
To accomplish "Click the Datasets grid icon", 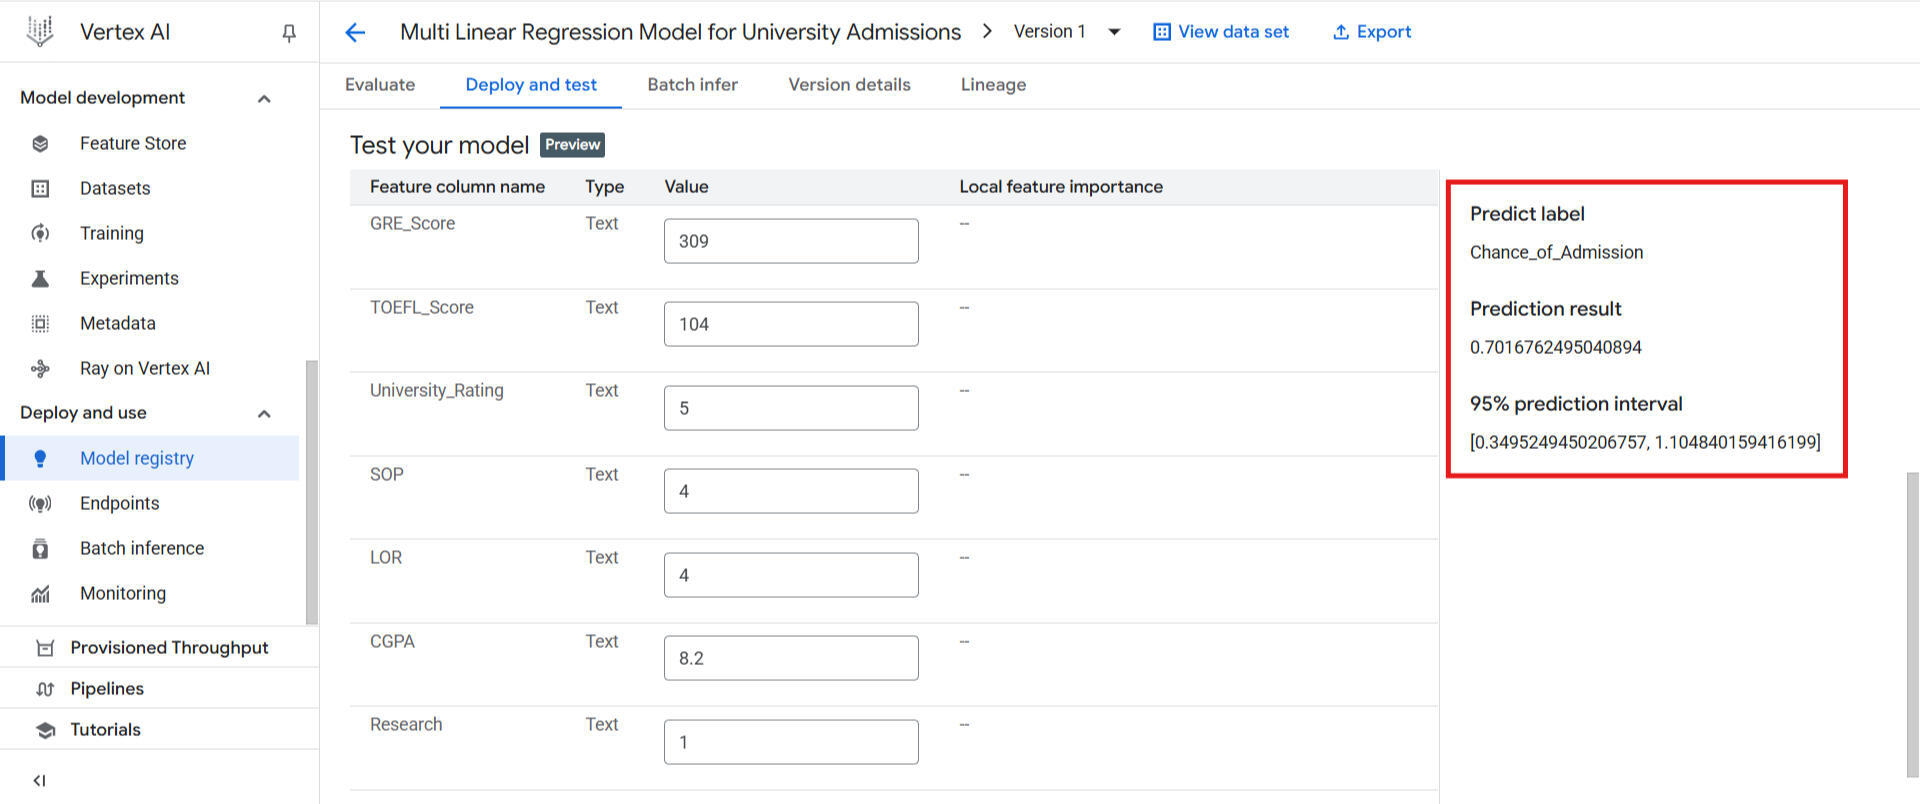I will (x=40, y=189).
